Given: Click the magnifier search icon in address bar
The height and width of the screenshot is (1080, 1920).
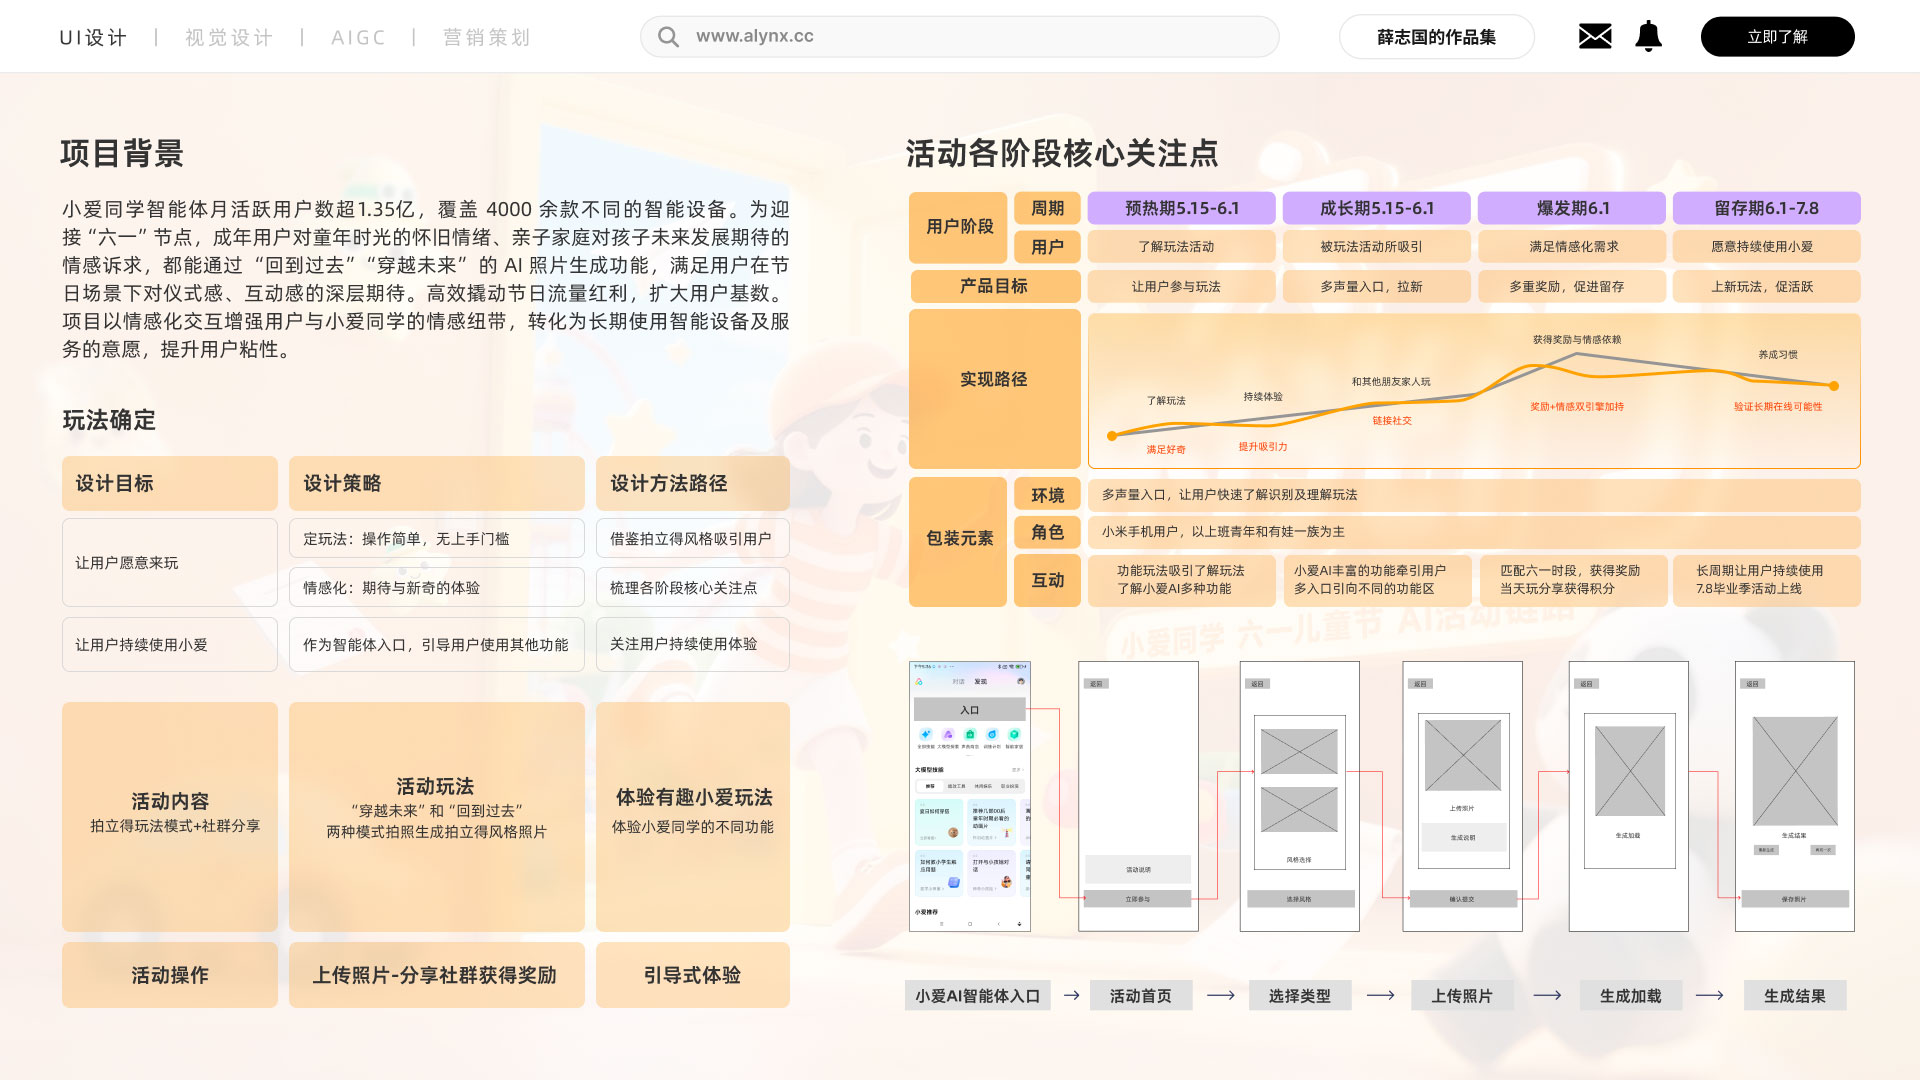Looking at the screenshot, I should coord(668,37).
